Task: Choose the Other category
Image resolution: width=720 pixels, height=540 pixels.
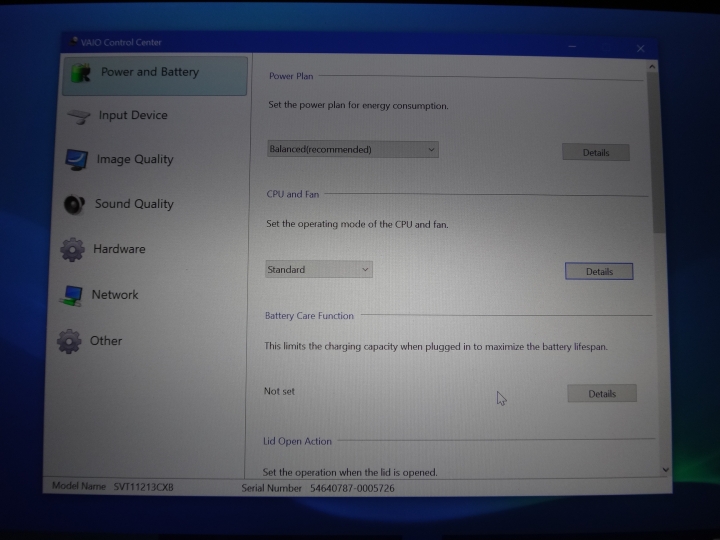Action: click(106, 341)
